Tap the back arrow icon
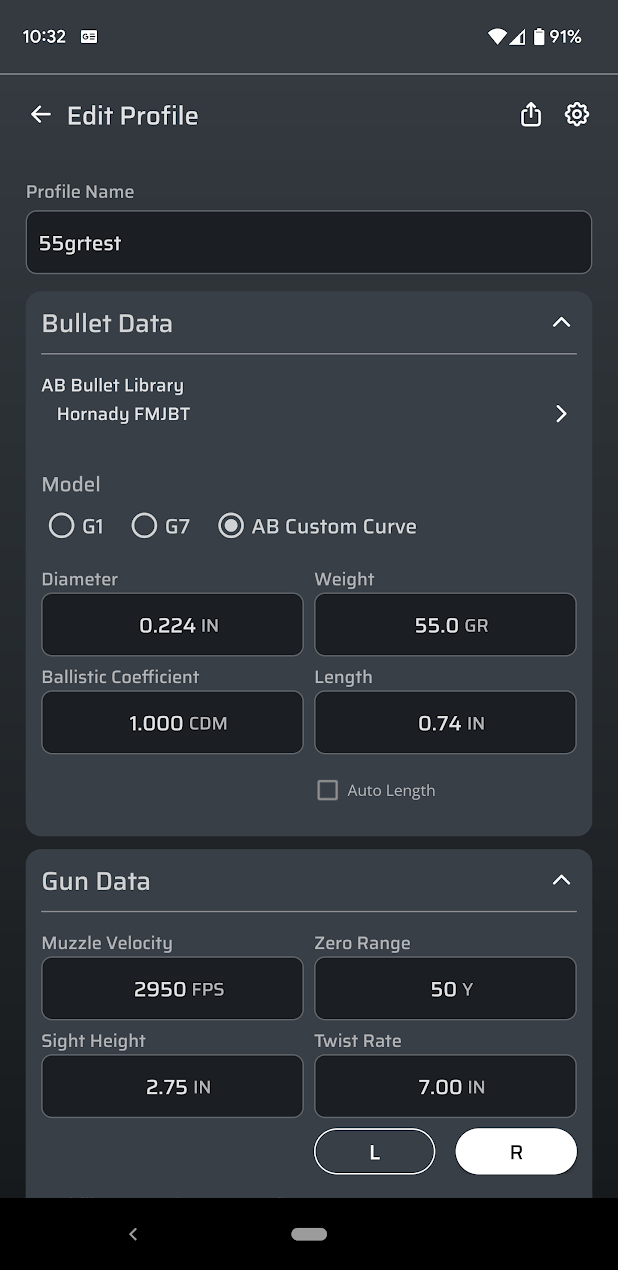 [x=40, y=115]
